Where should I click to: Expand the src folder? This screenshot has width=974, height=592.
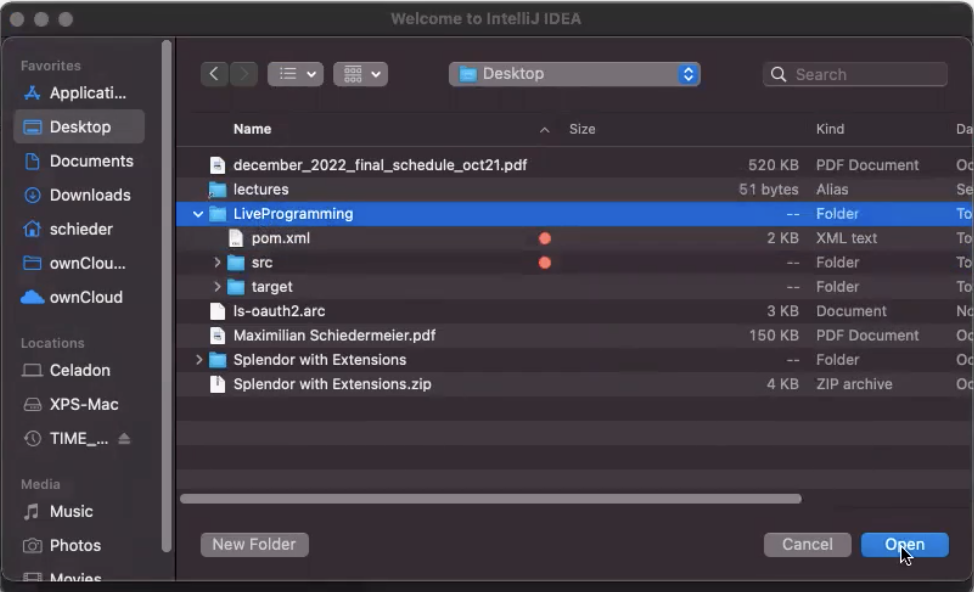click(217, 262)
